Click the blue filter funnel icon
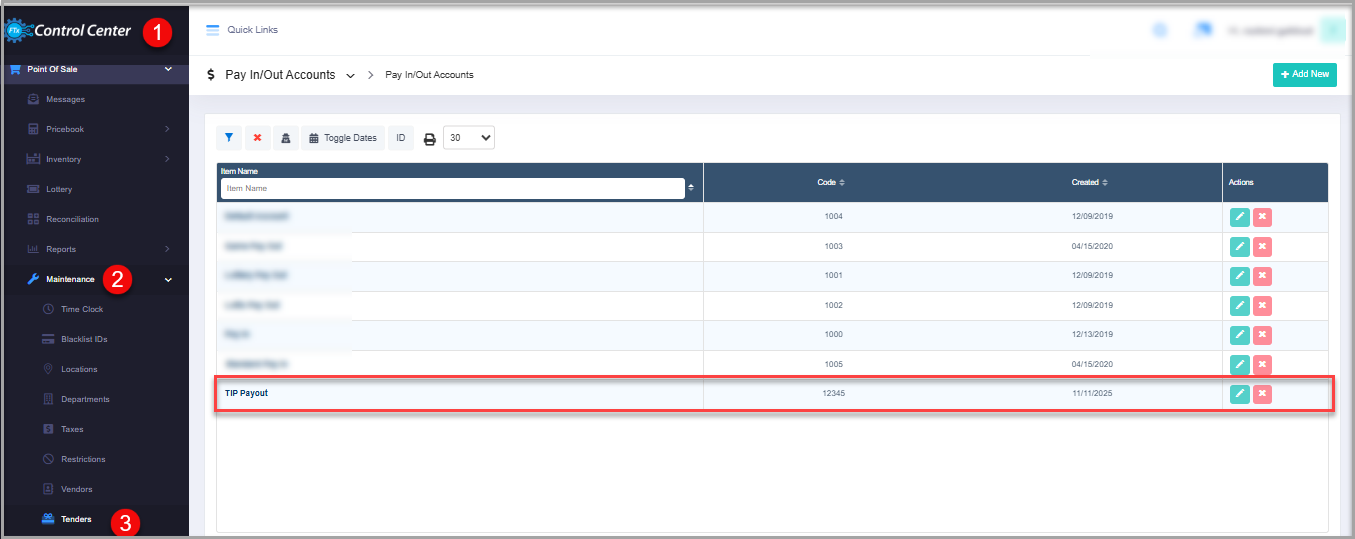 click(229, 138)
